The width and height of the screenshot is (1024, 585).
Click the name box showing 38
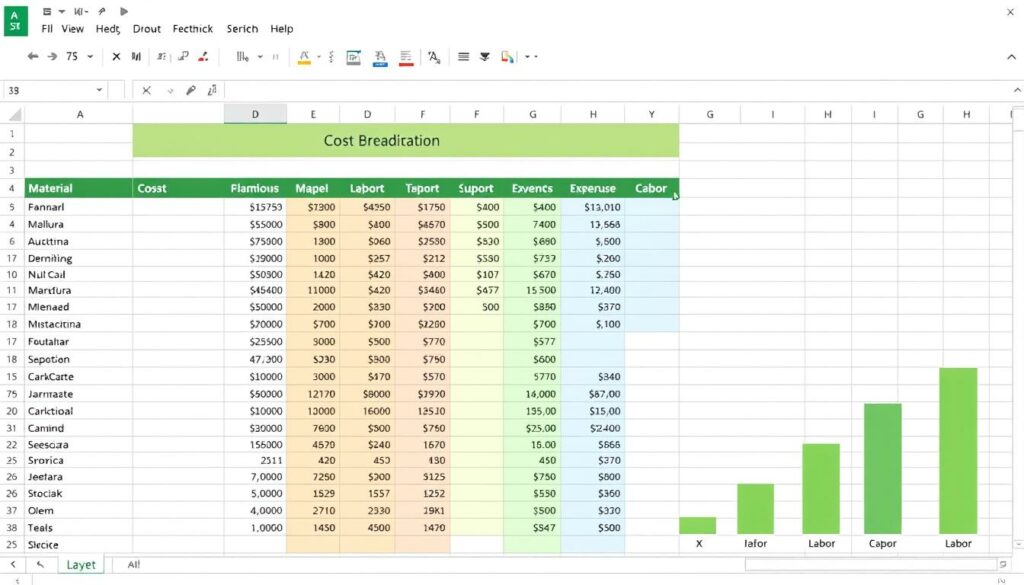click(x=55, y=90)
